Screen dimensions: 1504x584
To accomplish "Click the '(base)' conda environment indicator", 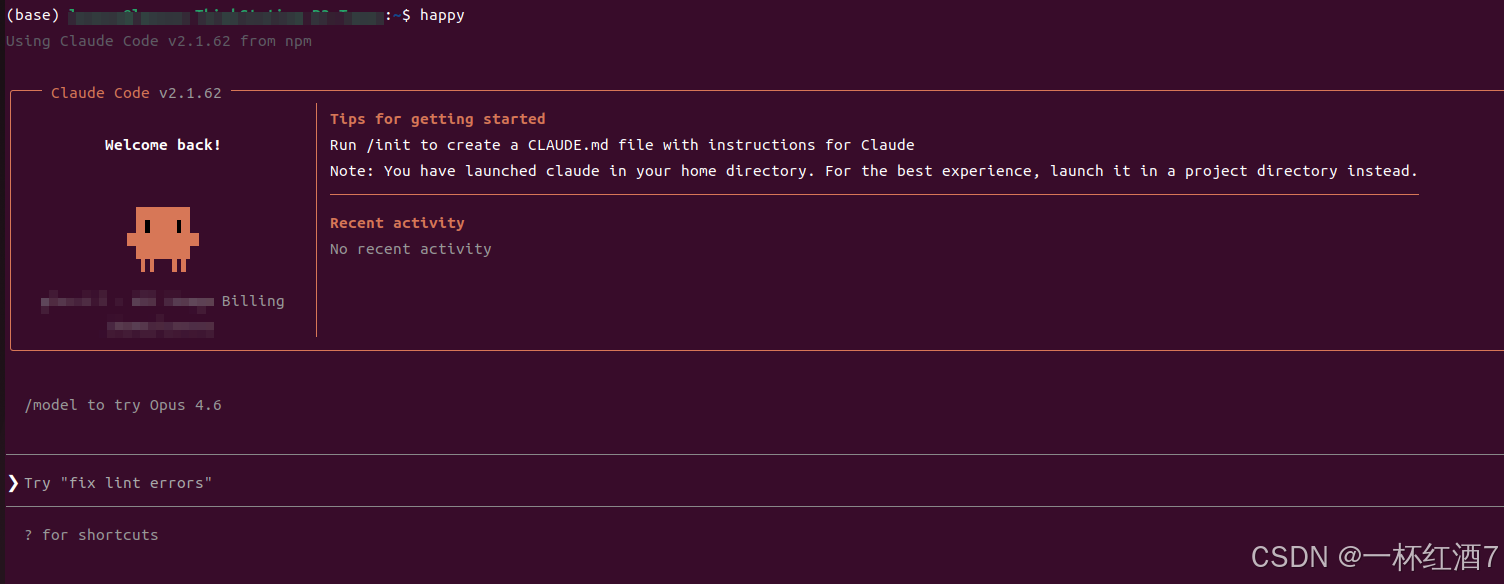I will (x=33, y=15).
